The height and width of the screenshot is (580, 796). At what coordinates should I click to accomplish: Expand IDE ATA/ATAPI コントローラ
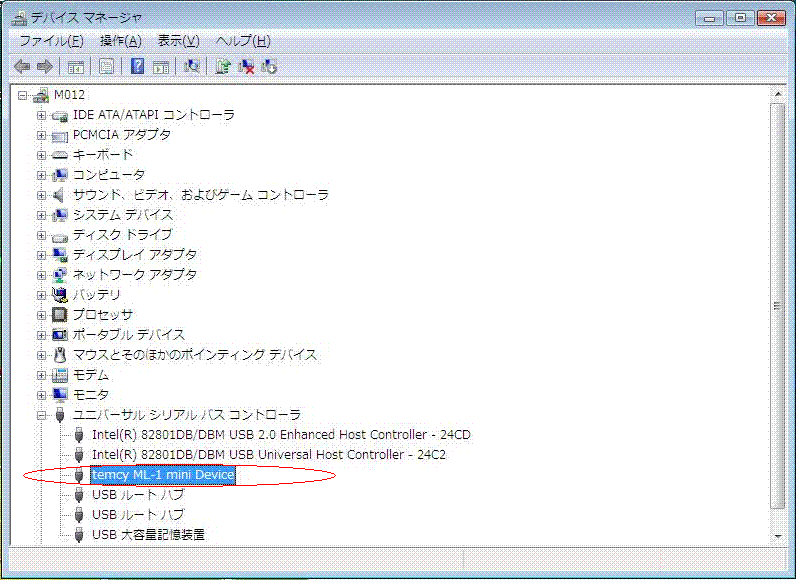pos(42,115)
